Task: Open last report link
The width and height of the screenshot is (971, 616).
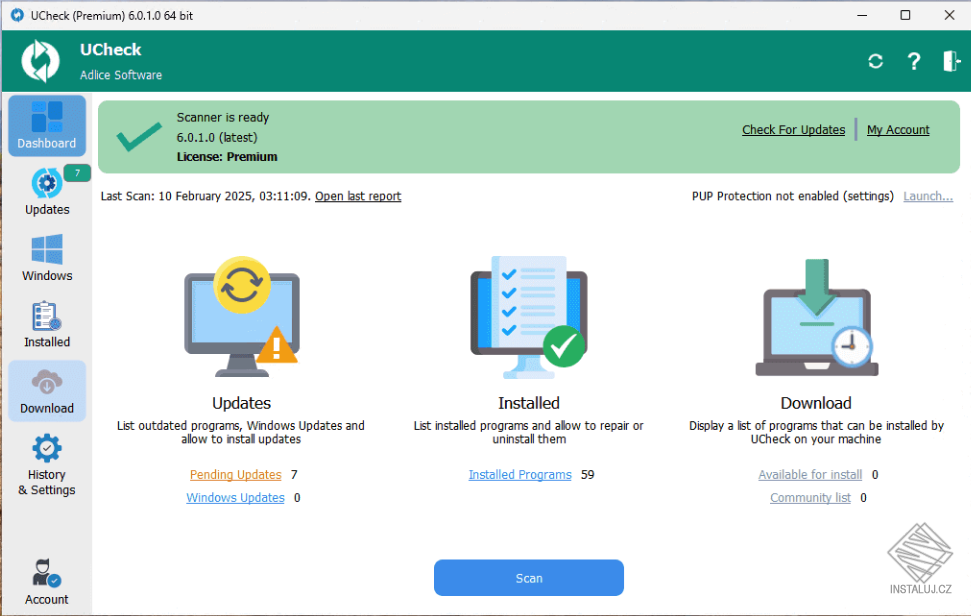Action: click(x=358, y=196)
